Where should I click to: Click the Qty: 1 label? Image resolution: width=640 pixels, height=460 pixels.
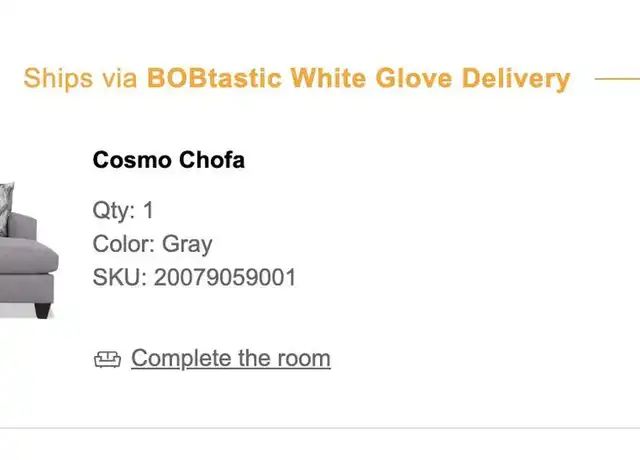(123, 211)
